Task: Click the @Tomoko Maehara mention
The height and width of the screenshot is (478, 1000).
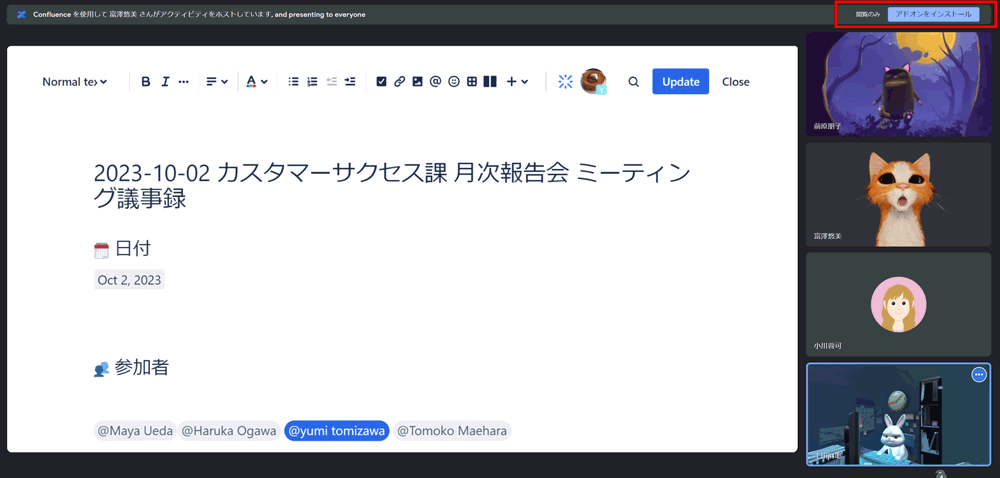Action: click(452, 431)
